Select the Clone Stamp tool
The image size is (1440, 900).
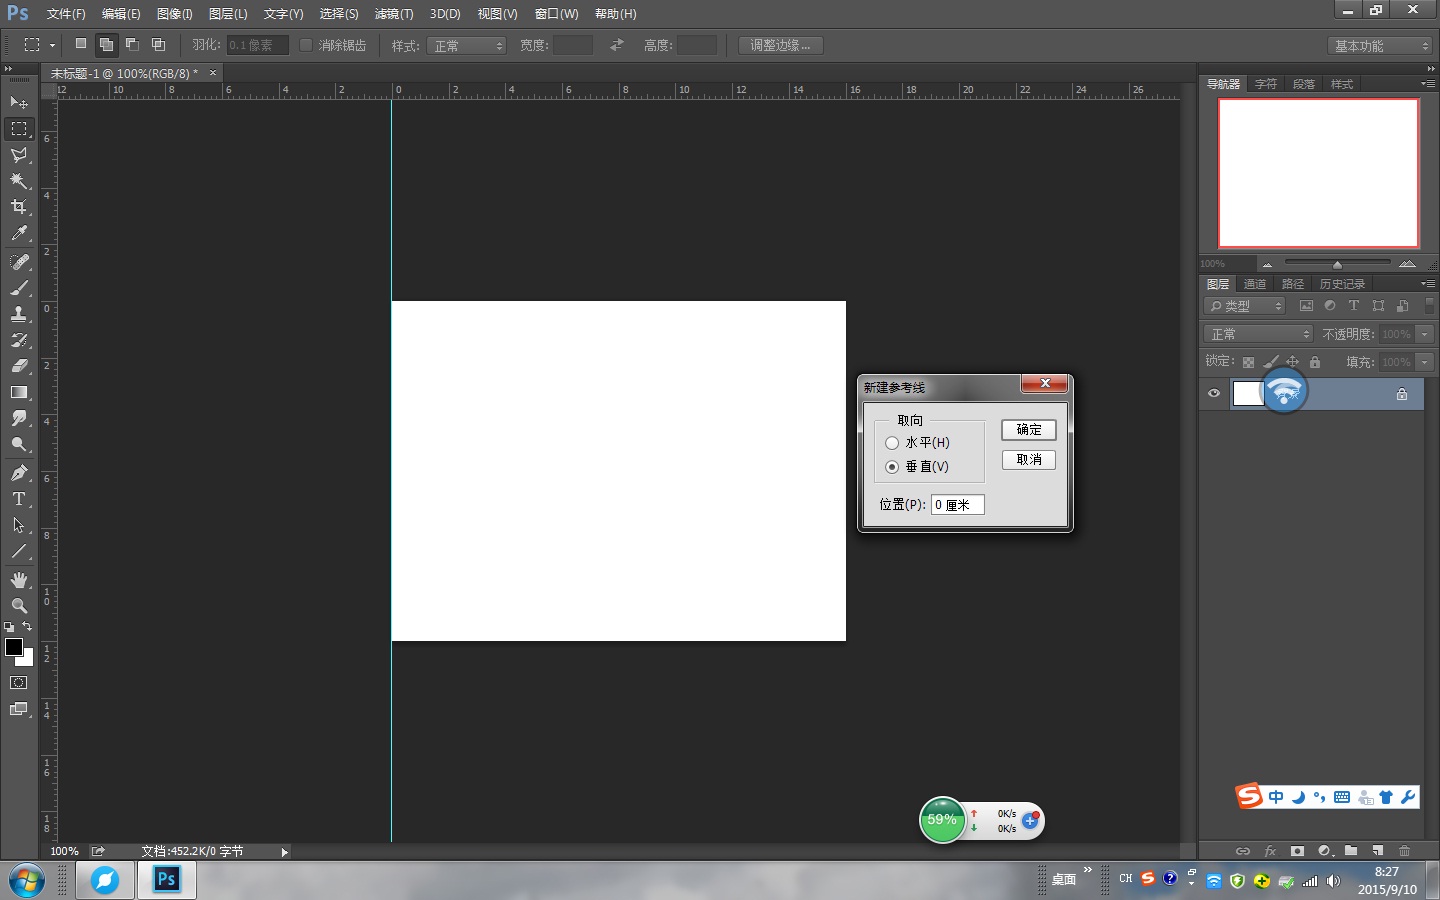point(19,314)
